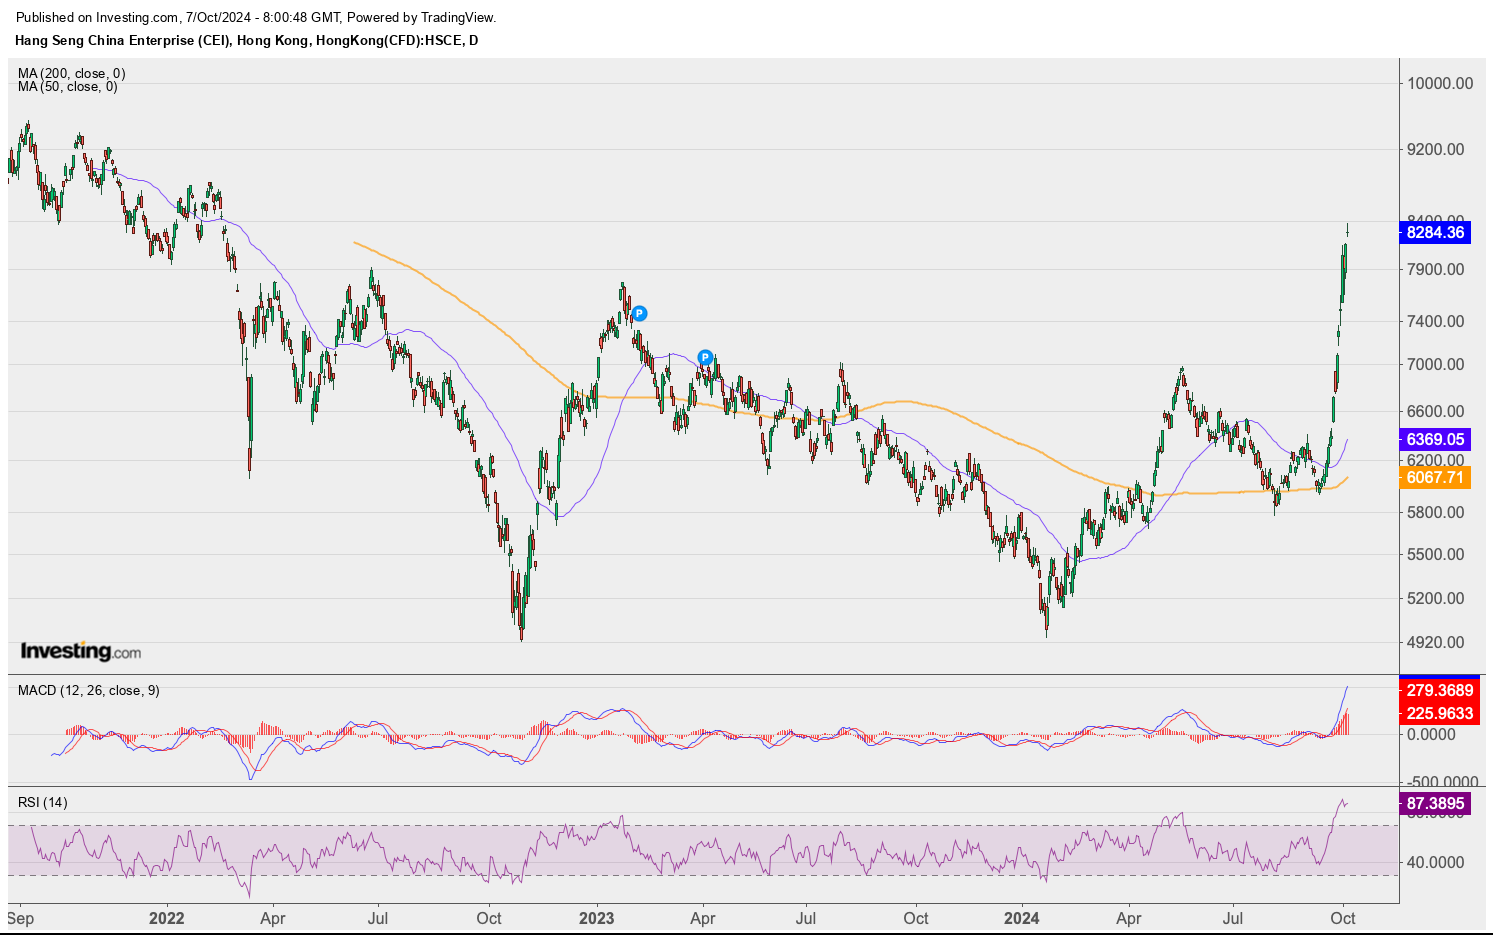The image size is (1493, 935).
Task: Click the purple 6369.05 MA value tag
Action: click(x=1435, y=439)
